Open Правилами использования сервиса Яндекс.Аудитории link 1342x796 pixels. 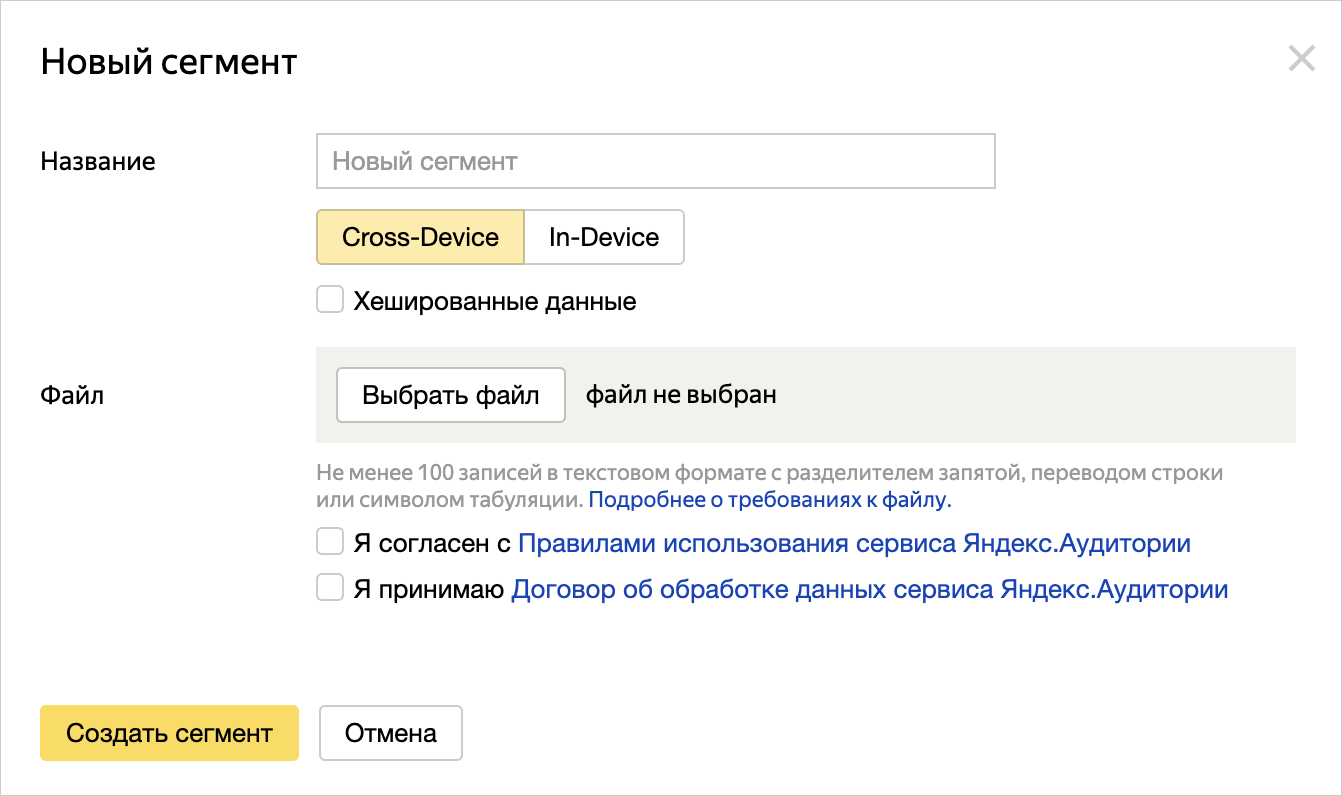coord(854,544)
